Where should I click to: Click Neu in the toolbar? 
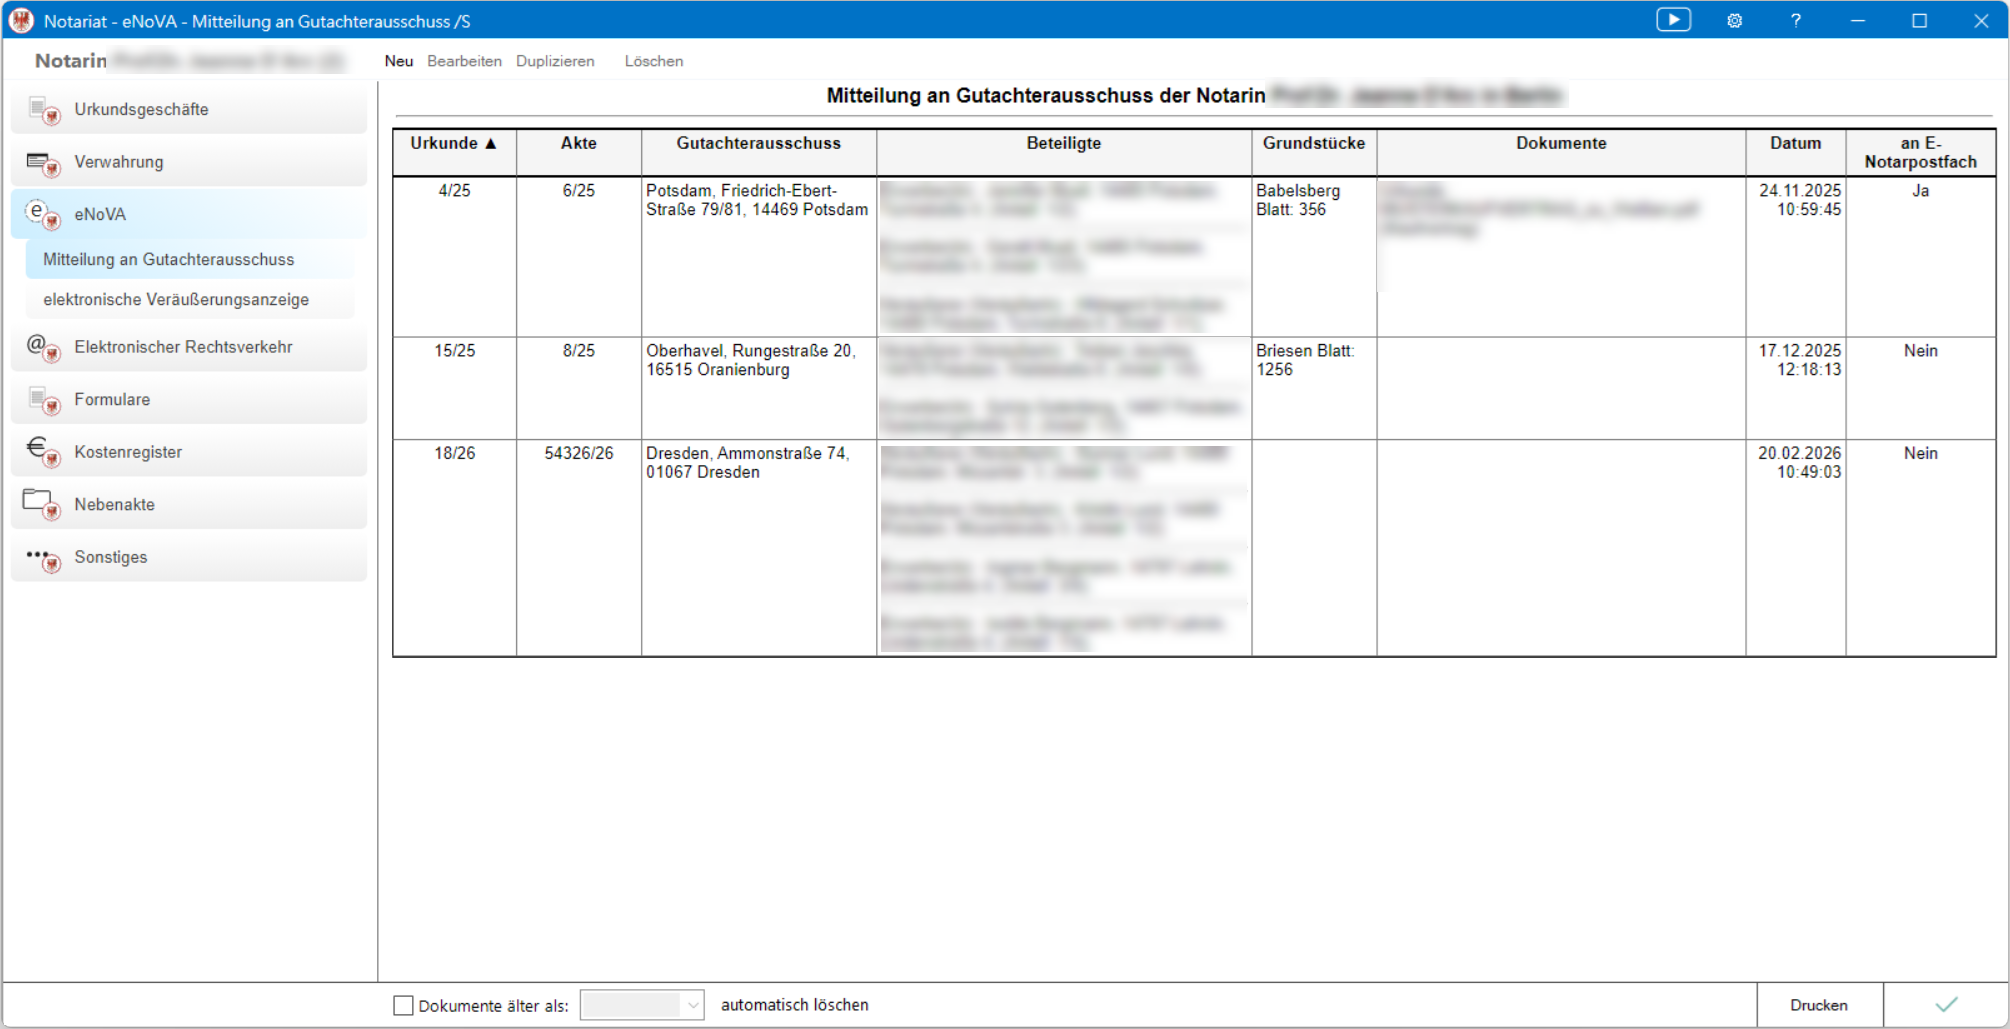(x=398, y=61)
